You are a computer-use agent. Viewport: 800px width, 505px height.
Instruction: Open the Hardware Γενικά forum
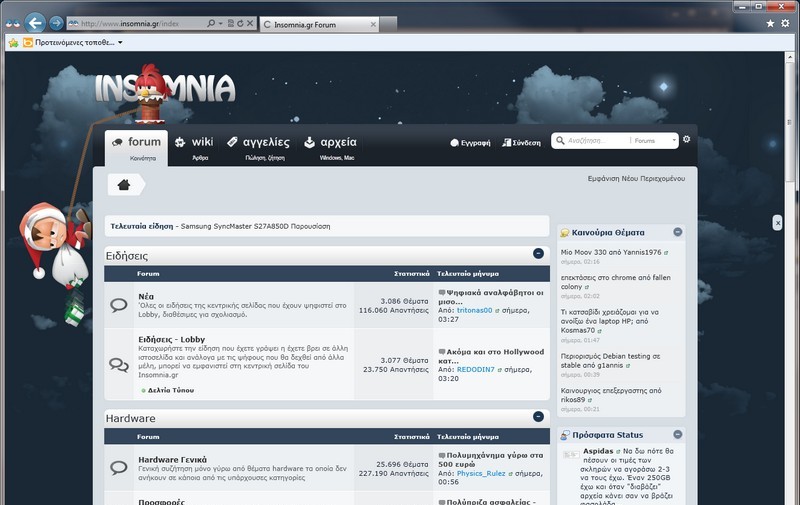coord(172,460)
